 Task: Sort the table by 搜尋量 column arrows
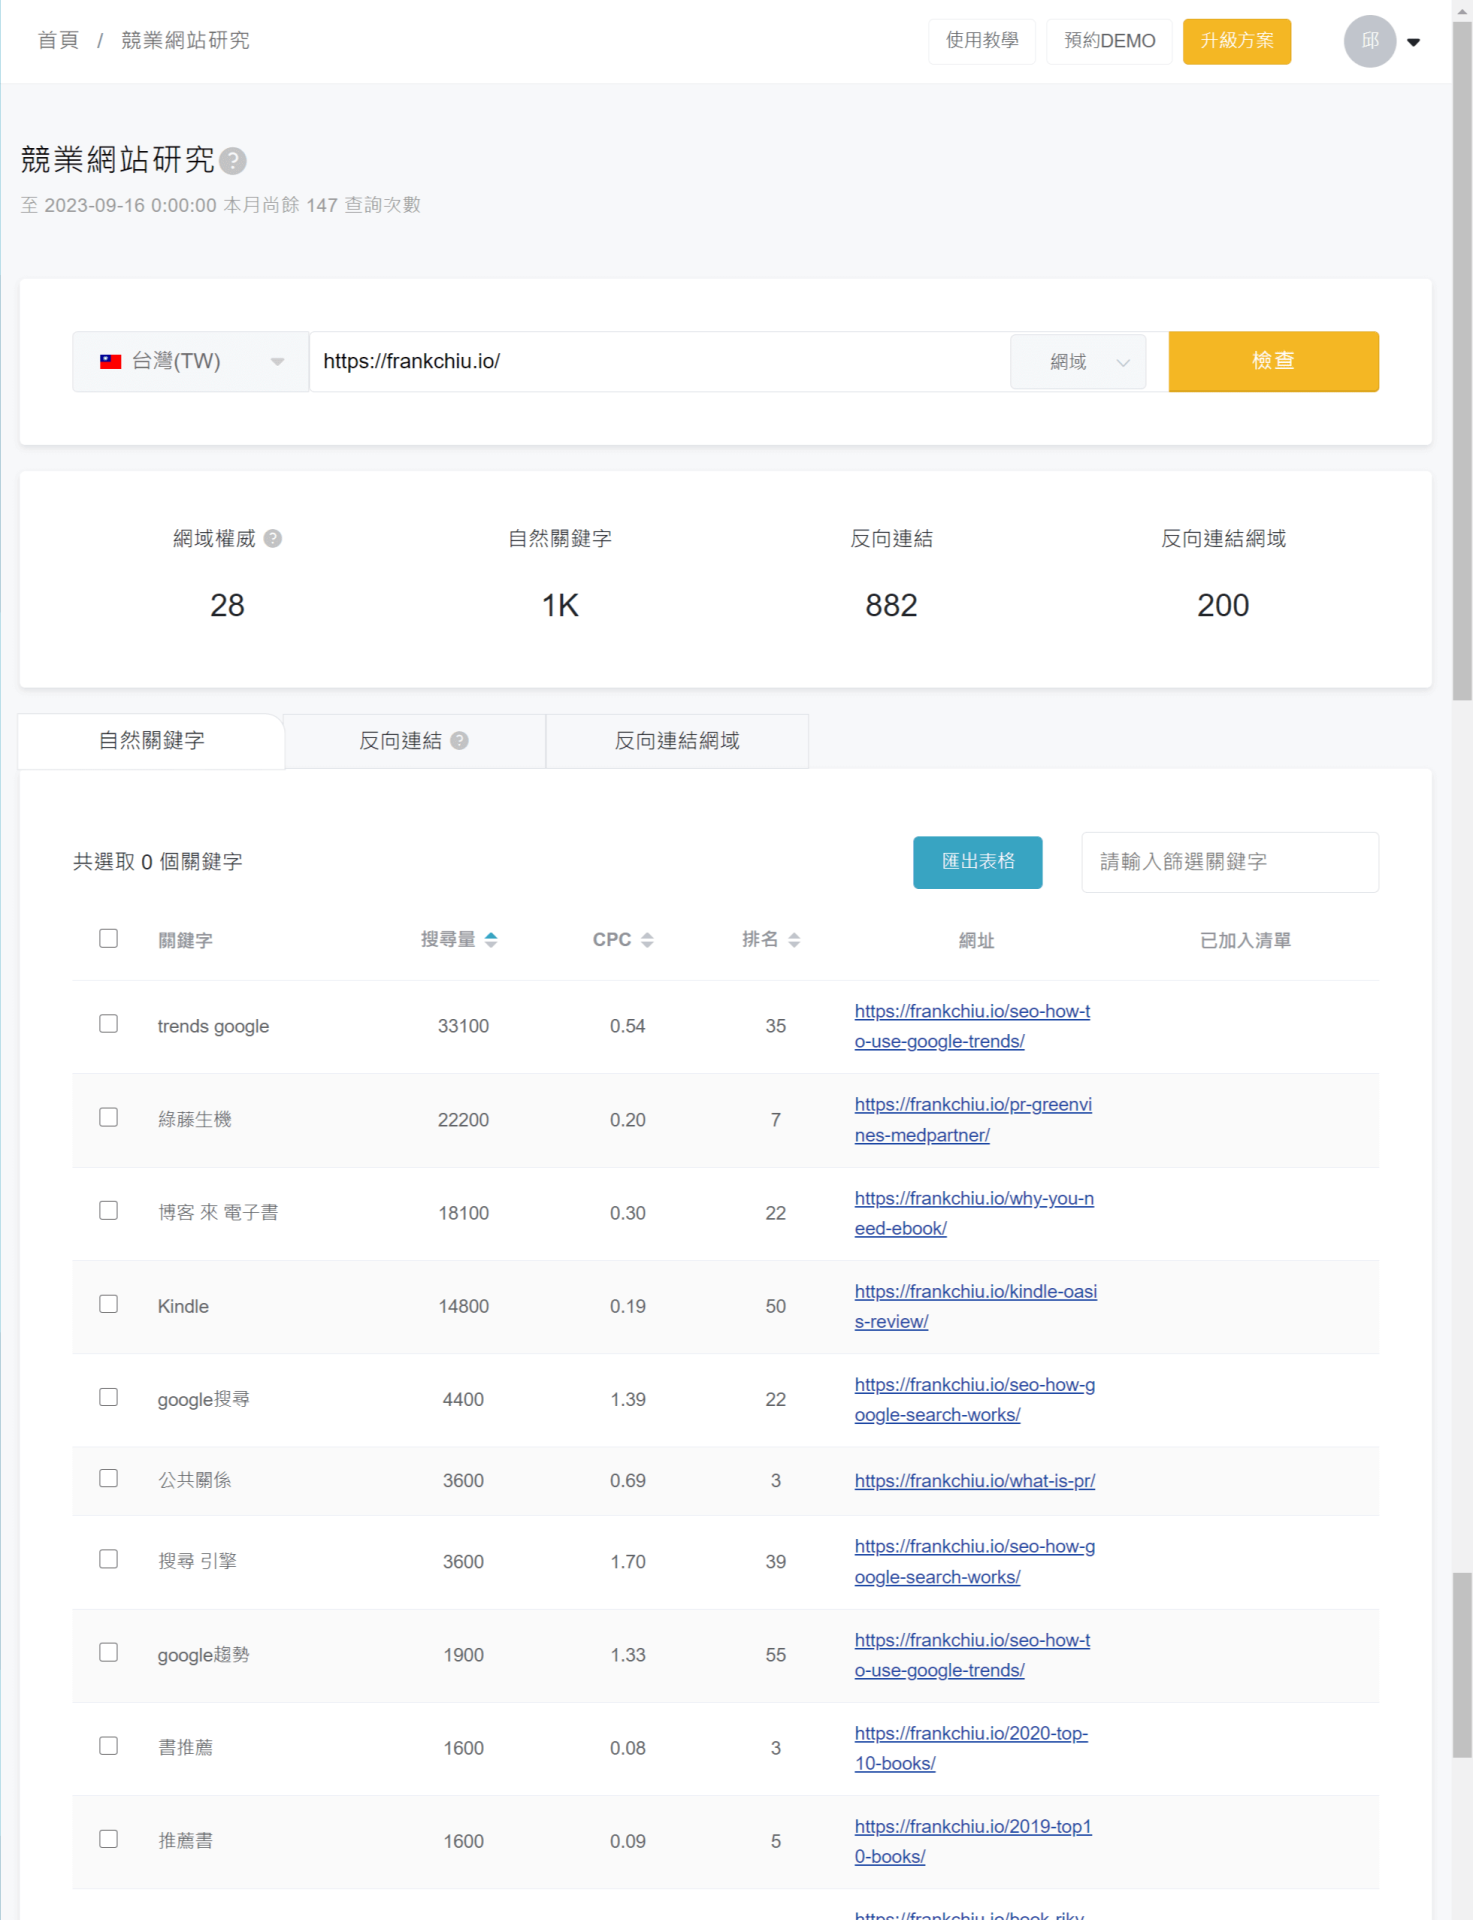[491, 940]
